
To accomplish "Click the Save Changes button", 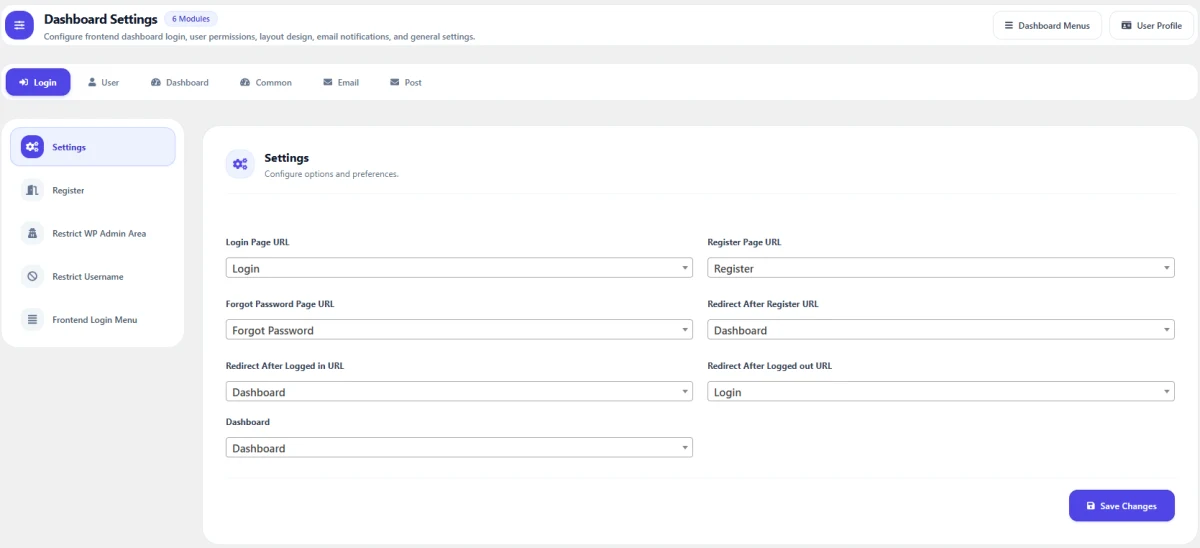I will pyautogui.click(x=1122, y=506).
